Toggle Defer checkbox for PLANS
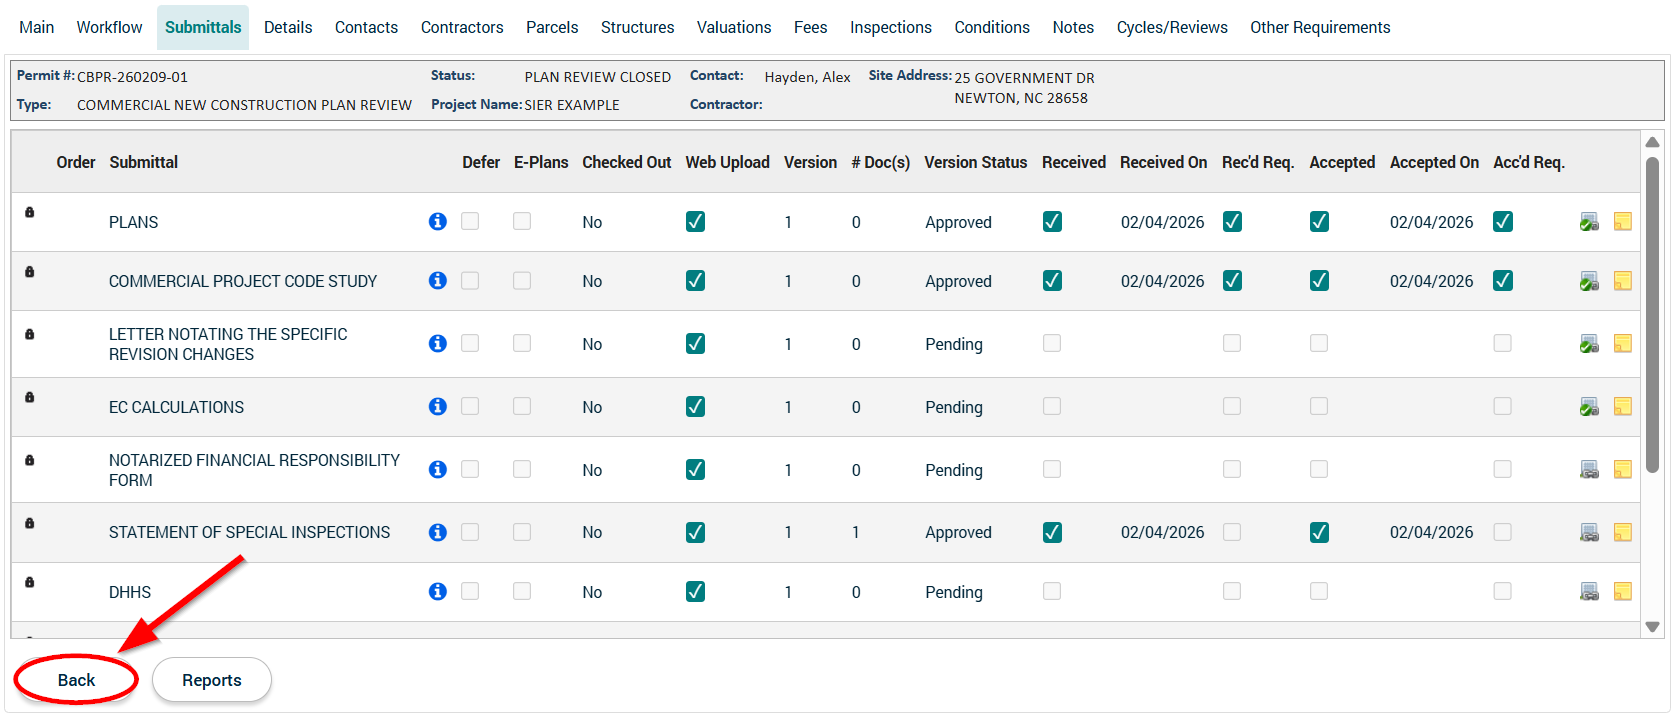Viewport: 1673px width, 715px height. 470,222
